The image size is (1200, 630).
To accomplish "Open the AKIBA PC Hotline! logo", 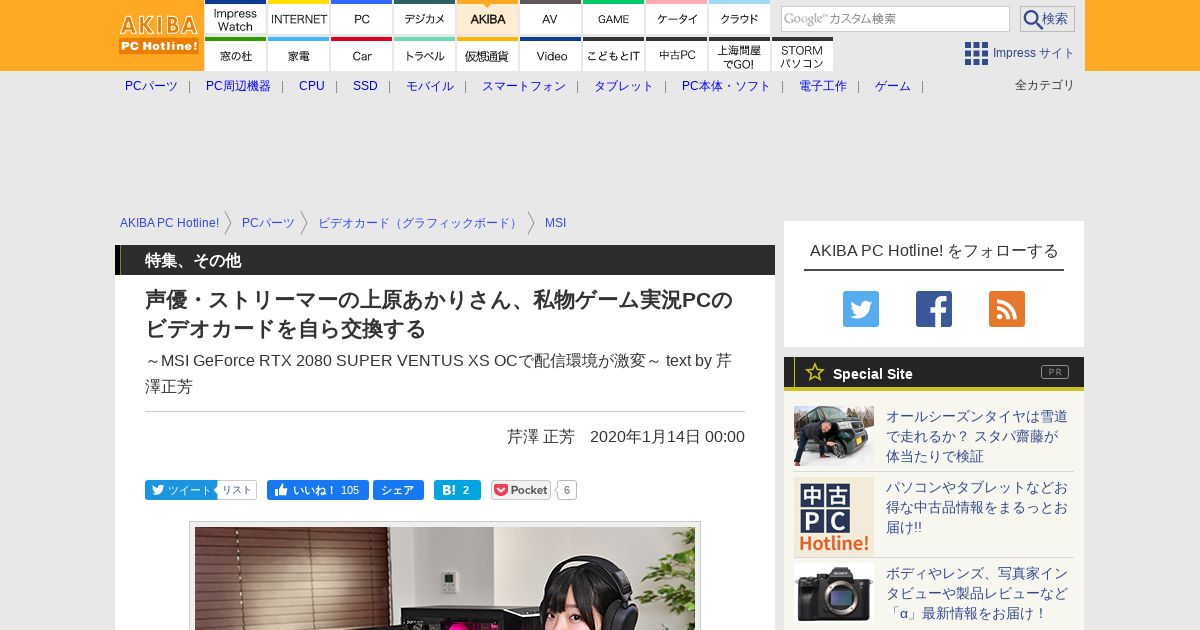I will pyautogui.click(x=159, y=35).
